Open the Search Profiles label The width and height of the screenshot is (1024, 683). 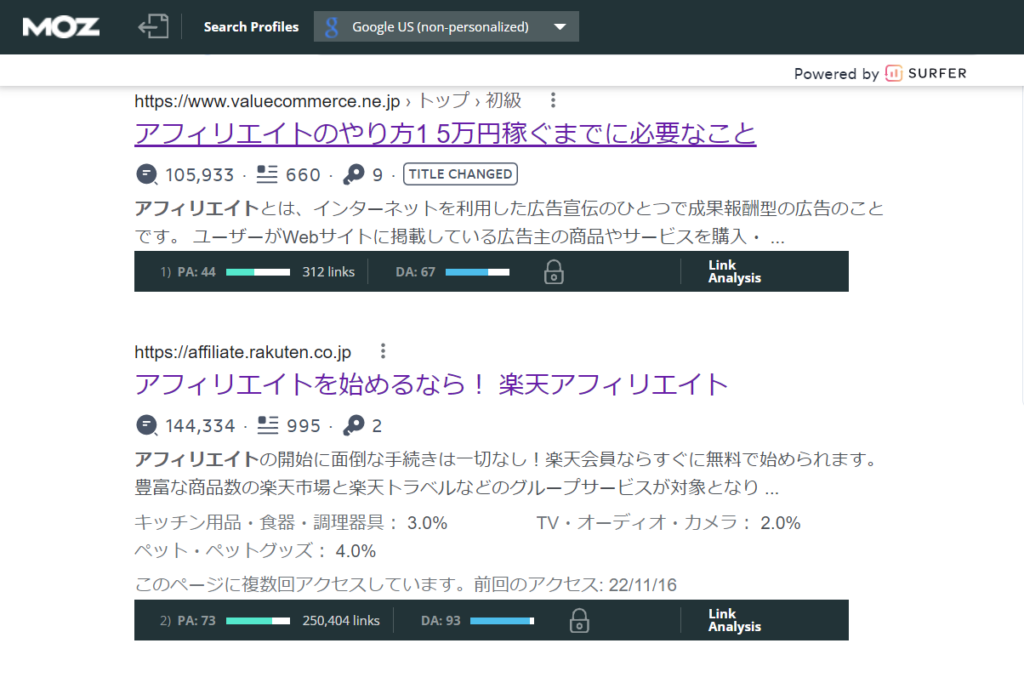pos(251,27)
